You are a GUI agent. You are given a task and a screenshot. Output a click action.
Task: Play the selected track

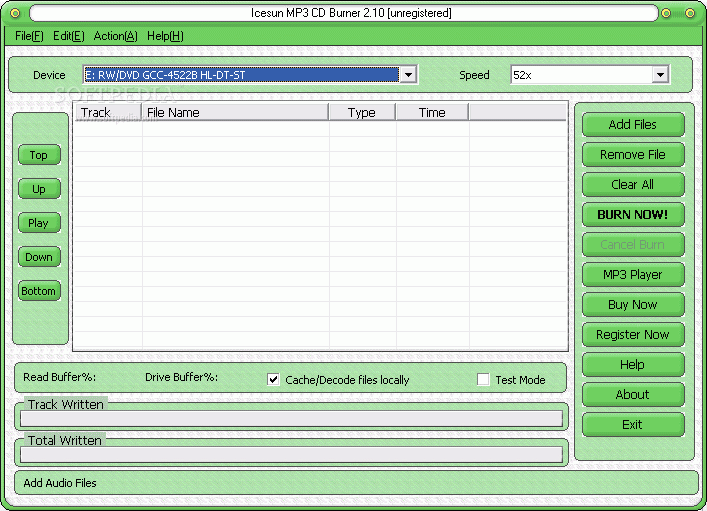39,223
